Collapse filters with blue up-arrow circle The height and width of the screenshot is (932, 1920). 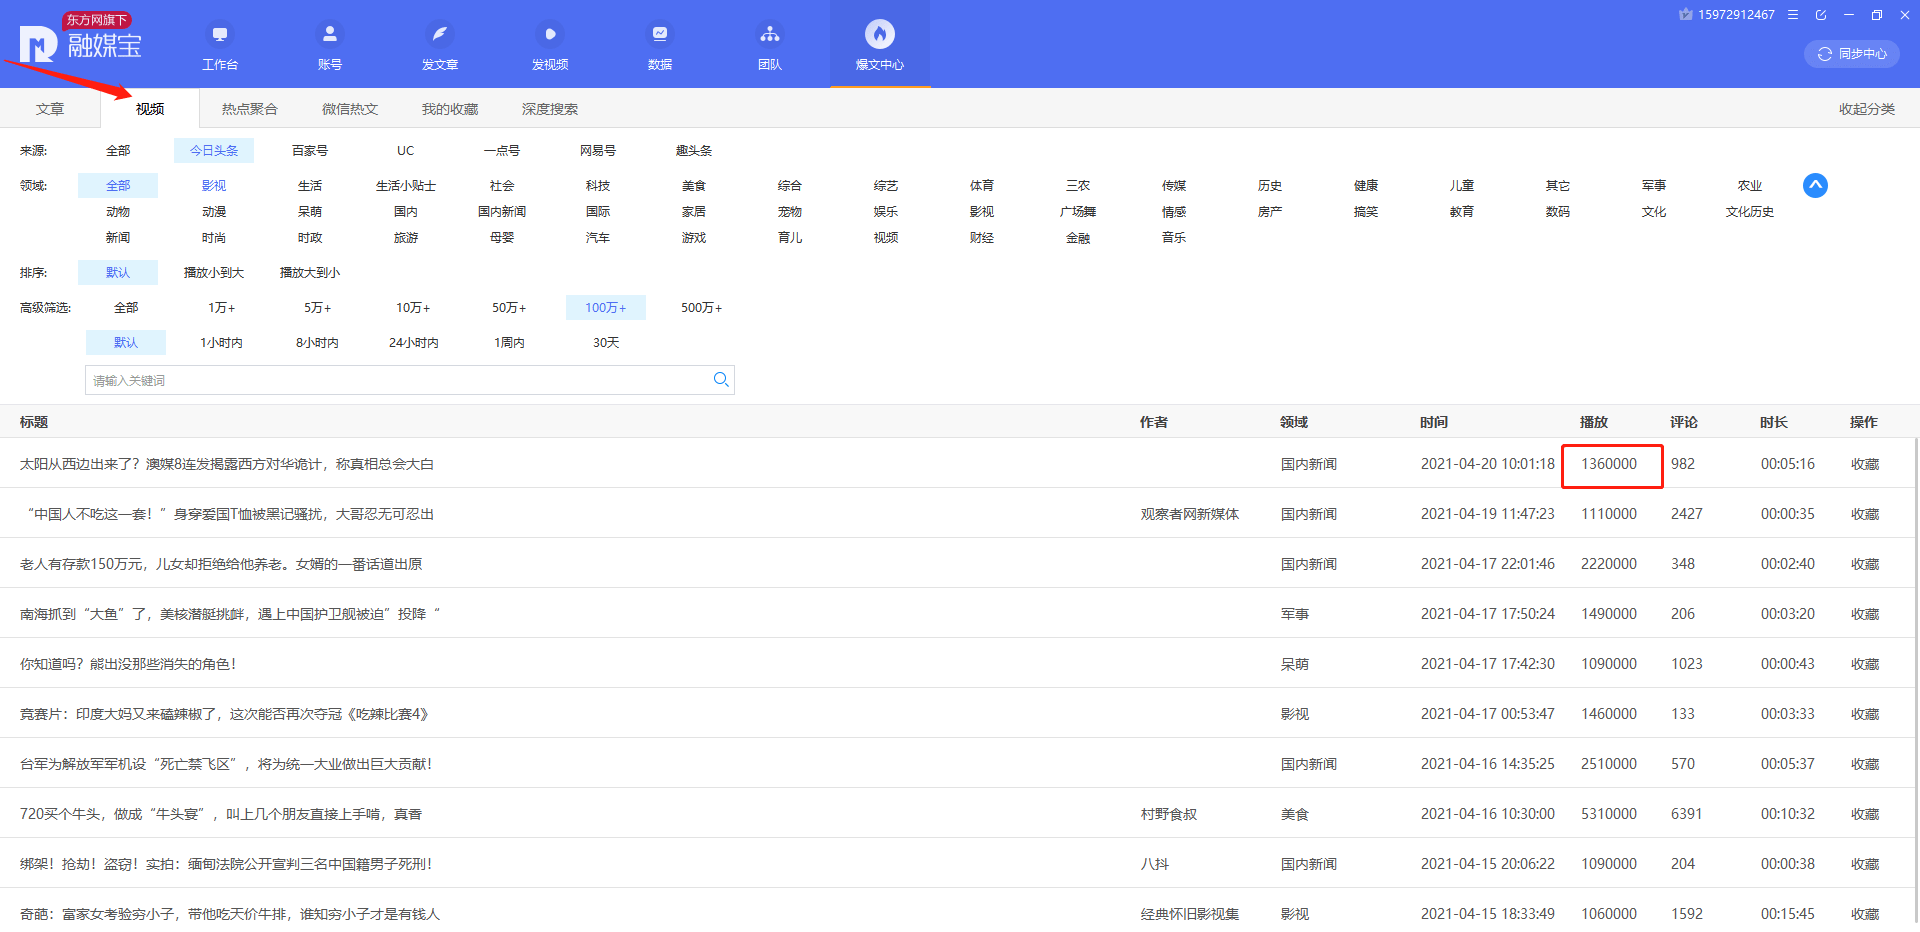tap(1815, 185)
